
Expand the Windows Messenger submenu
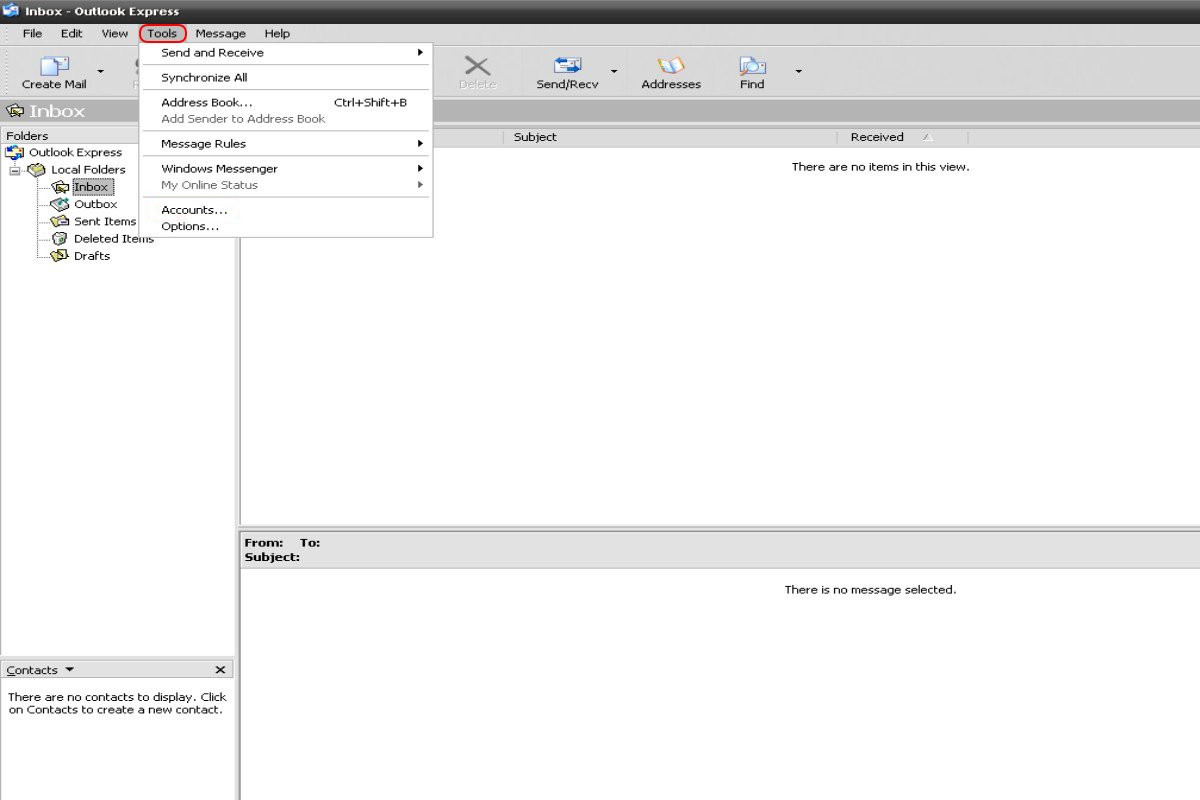286,168
